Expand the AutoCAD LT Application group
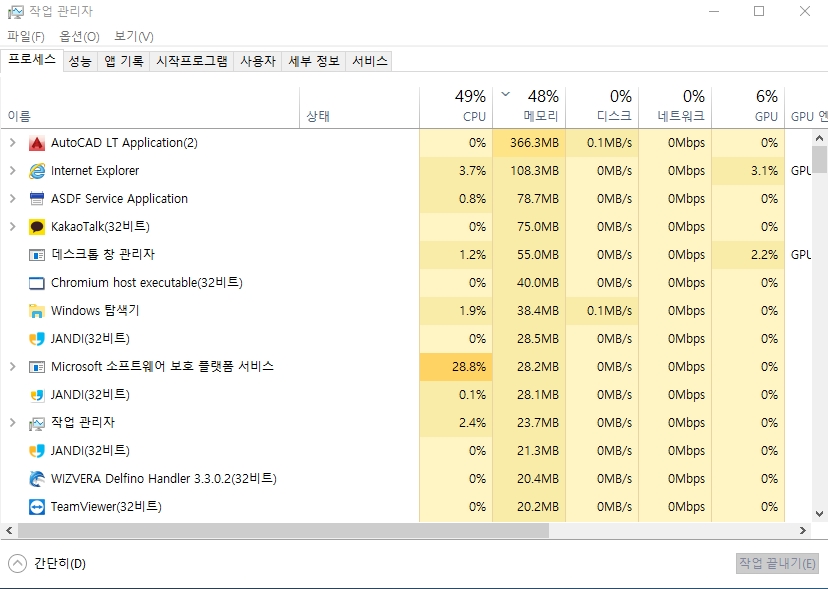Viewport: 828px width, 589px height. click(12, 143)
